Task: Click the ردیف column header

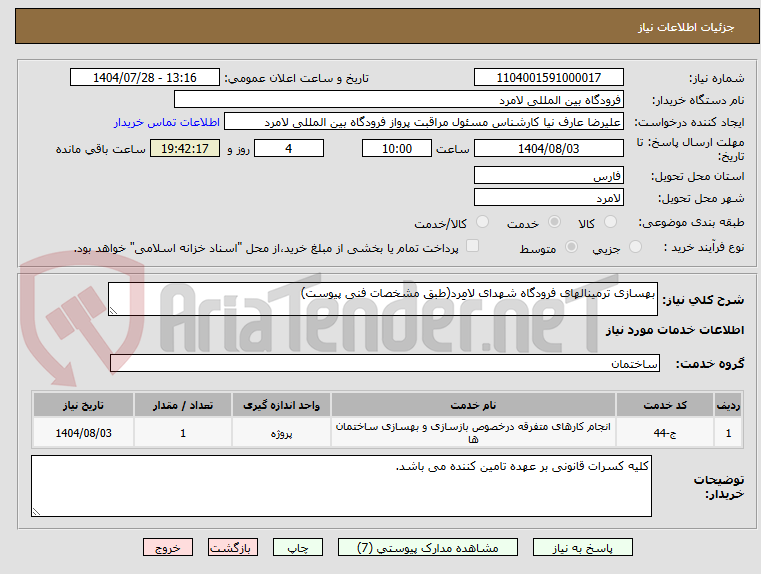Action: click(x=728, y=405)
